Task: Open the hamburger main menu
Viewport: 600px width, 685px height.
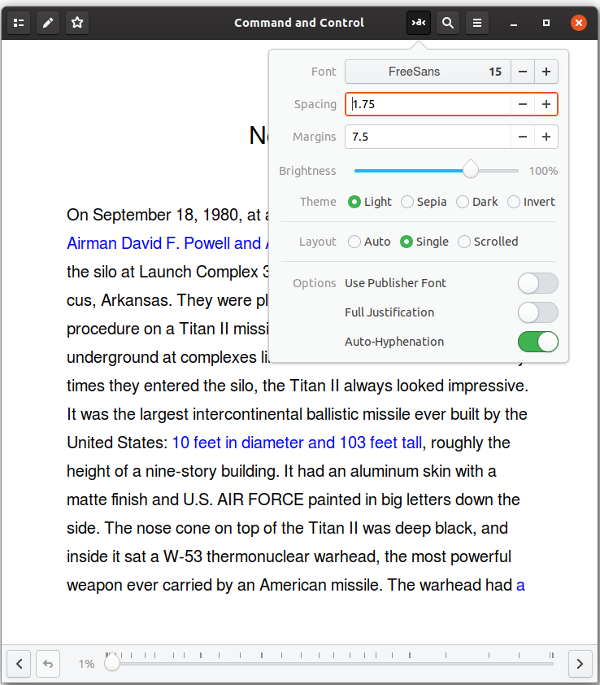Action: coord(478,22)
